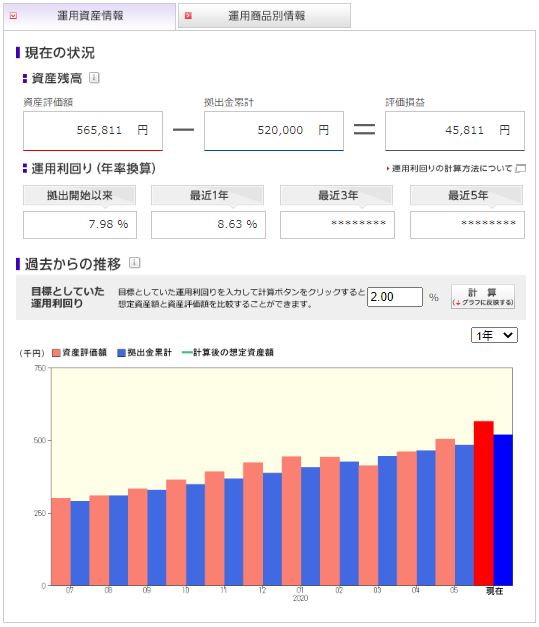Click the target yield input field 2.00
The image size is (539, 627).
(x=395, y=297)
